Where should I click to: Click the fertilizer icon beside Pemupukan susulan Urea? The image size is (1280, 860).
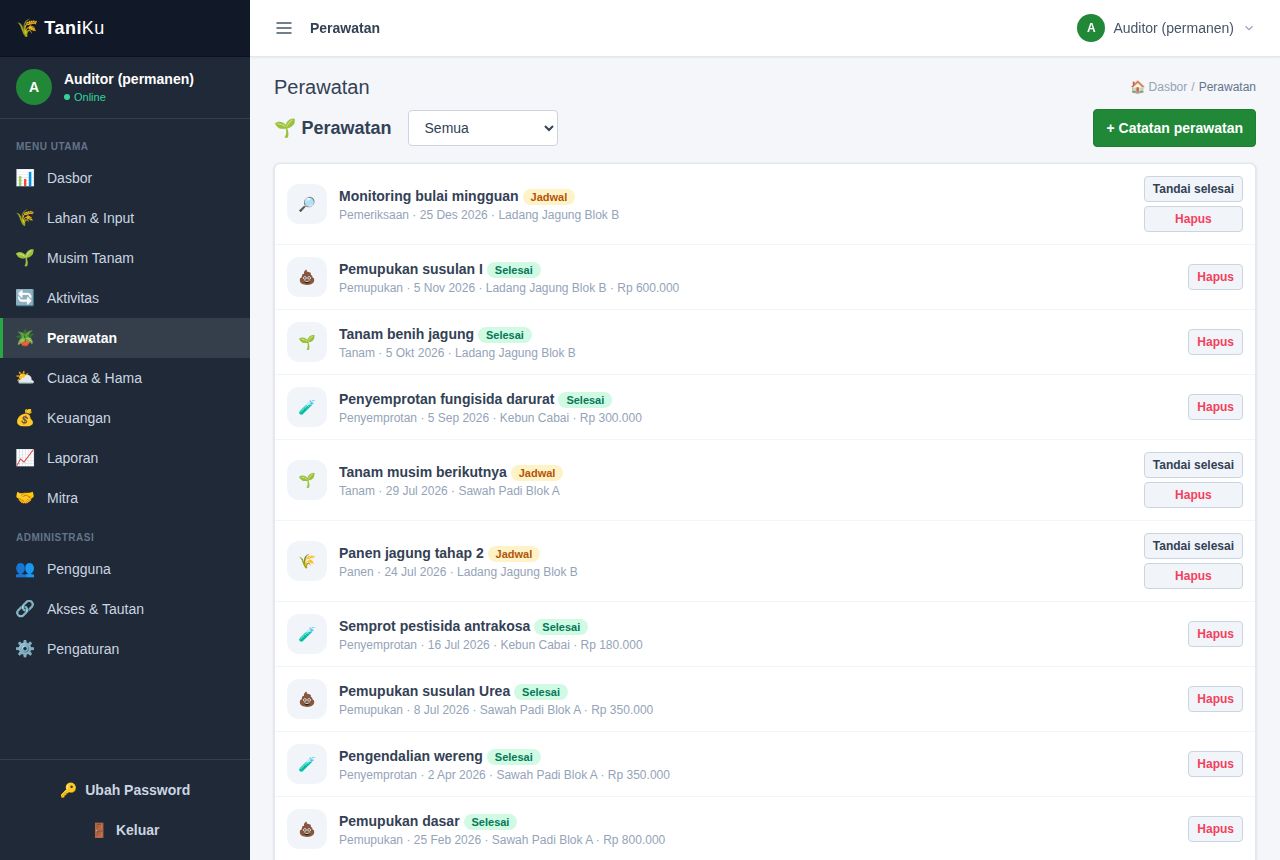(307, 699)
